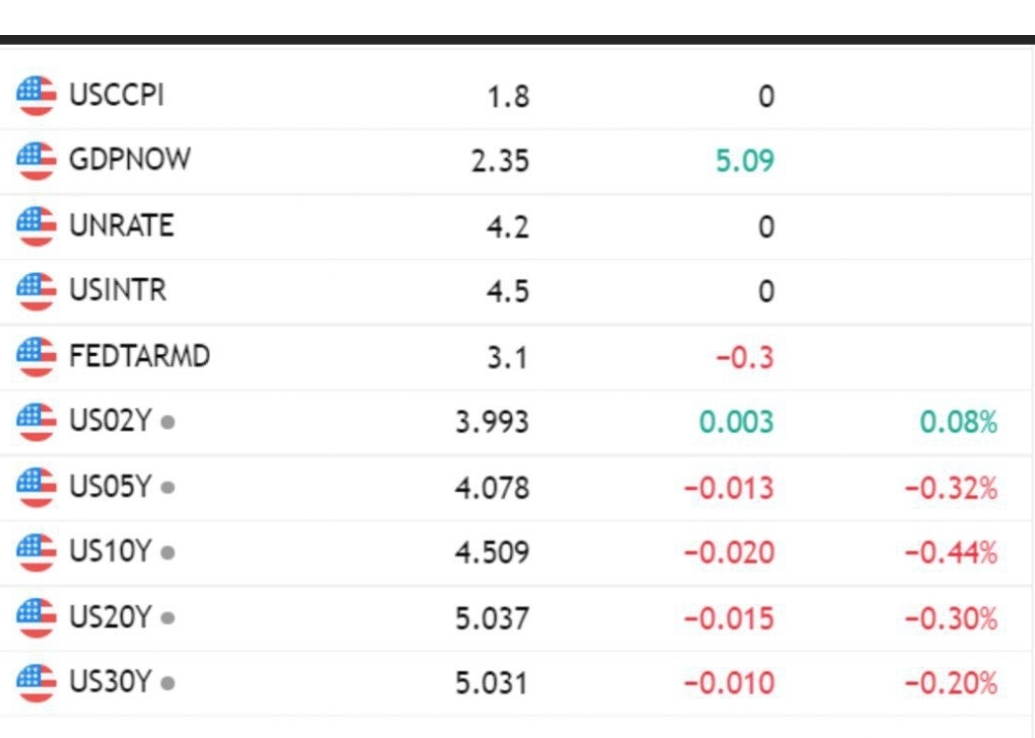Image resolution: width=1035 pixels, height=738 pixels.
Task: Select the UNRATE symbol label
Action: point(121,226)
